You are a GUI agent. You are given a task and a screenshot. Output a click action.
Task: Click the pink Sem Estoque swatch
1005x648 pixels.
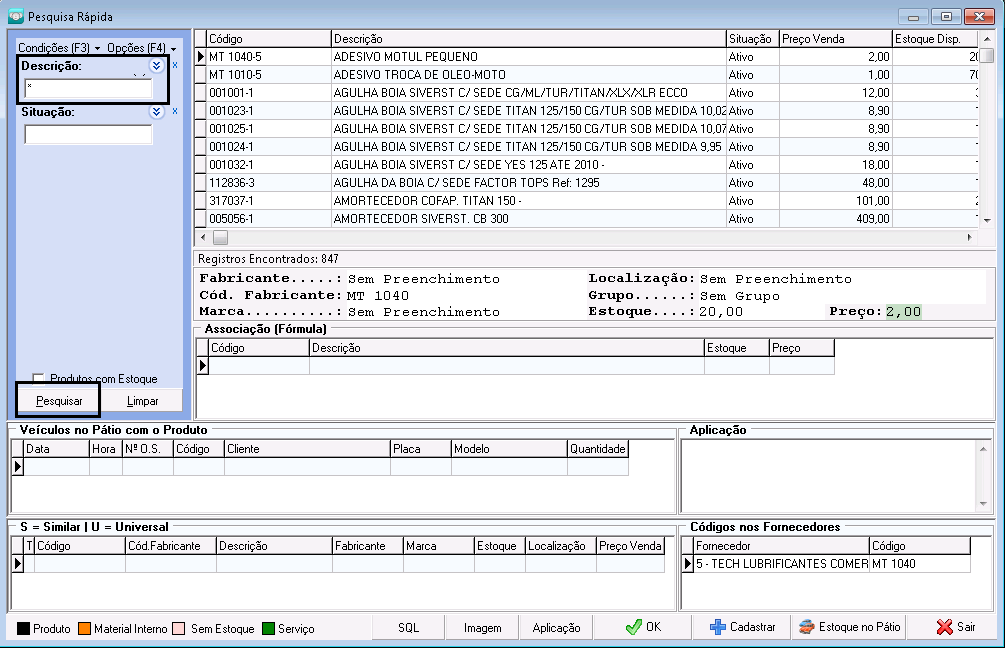pos(179,628)
